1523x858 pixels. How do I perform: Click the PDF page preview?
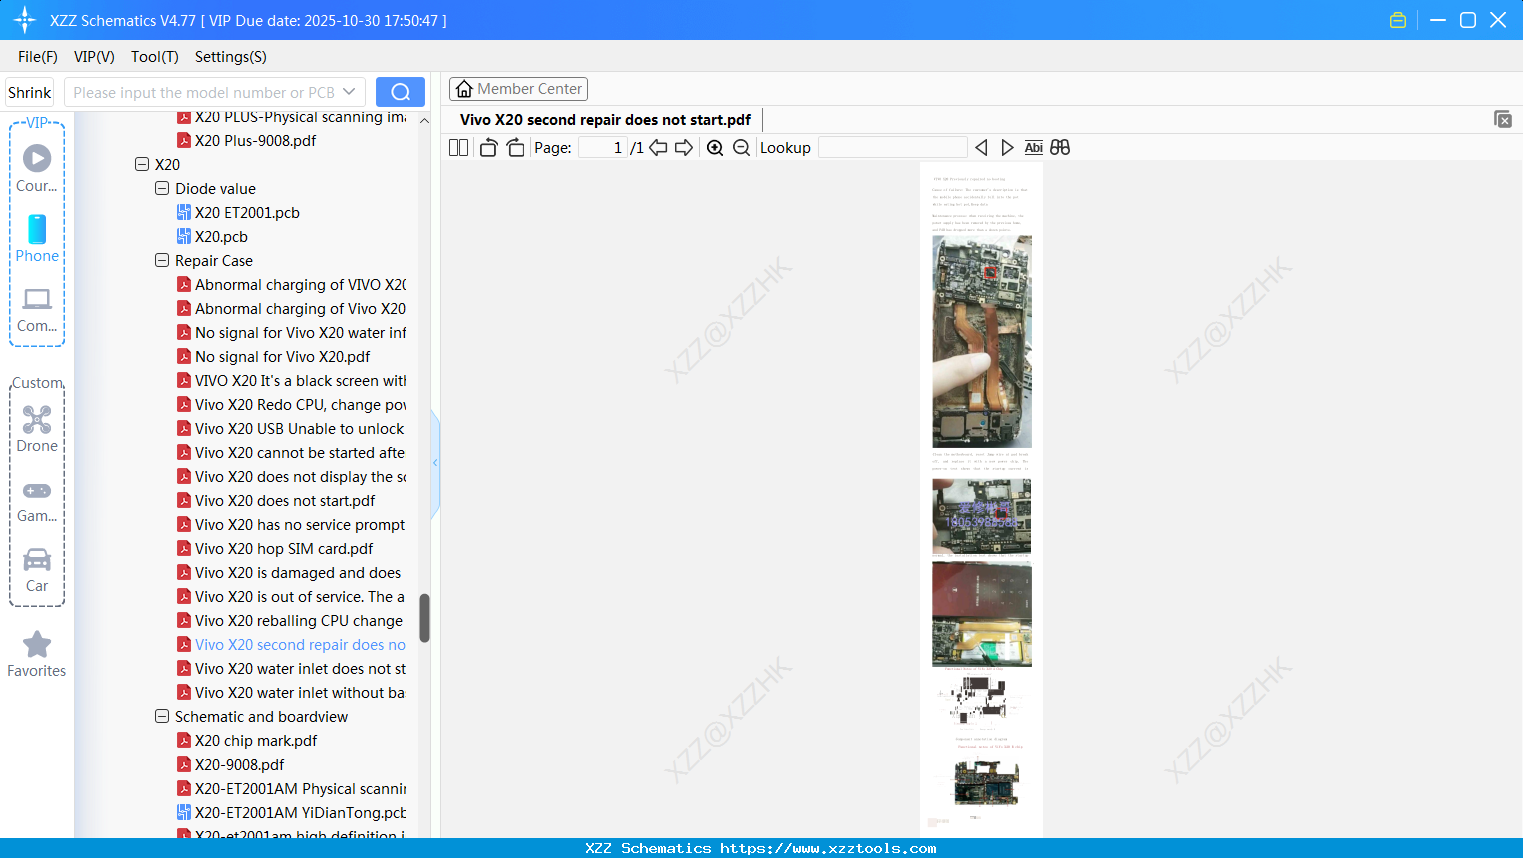(x=981, y=500)
